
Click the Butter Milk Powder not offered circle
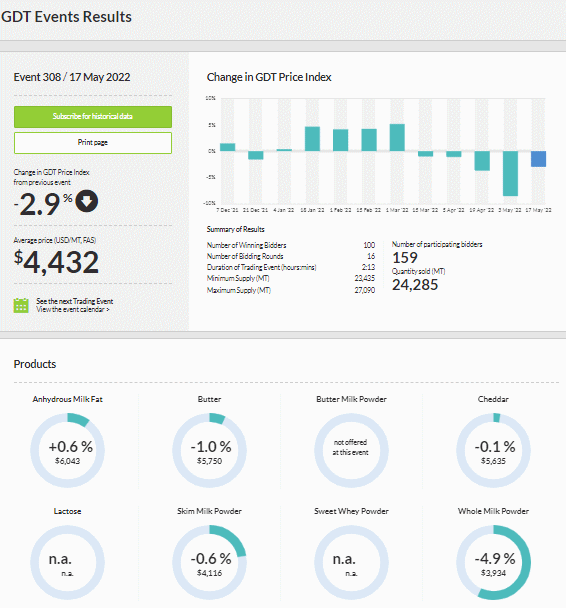pos(351,450)
